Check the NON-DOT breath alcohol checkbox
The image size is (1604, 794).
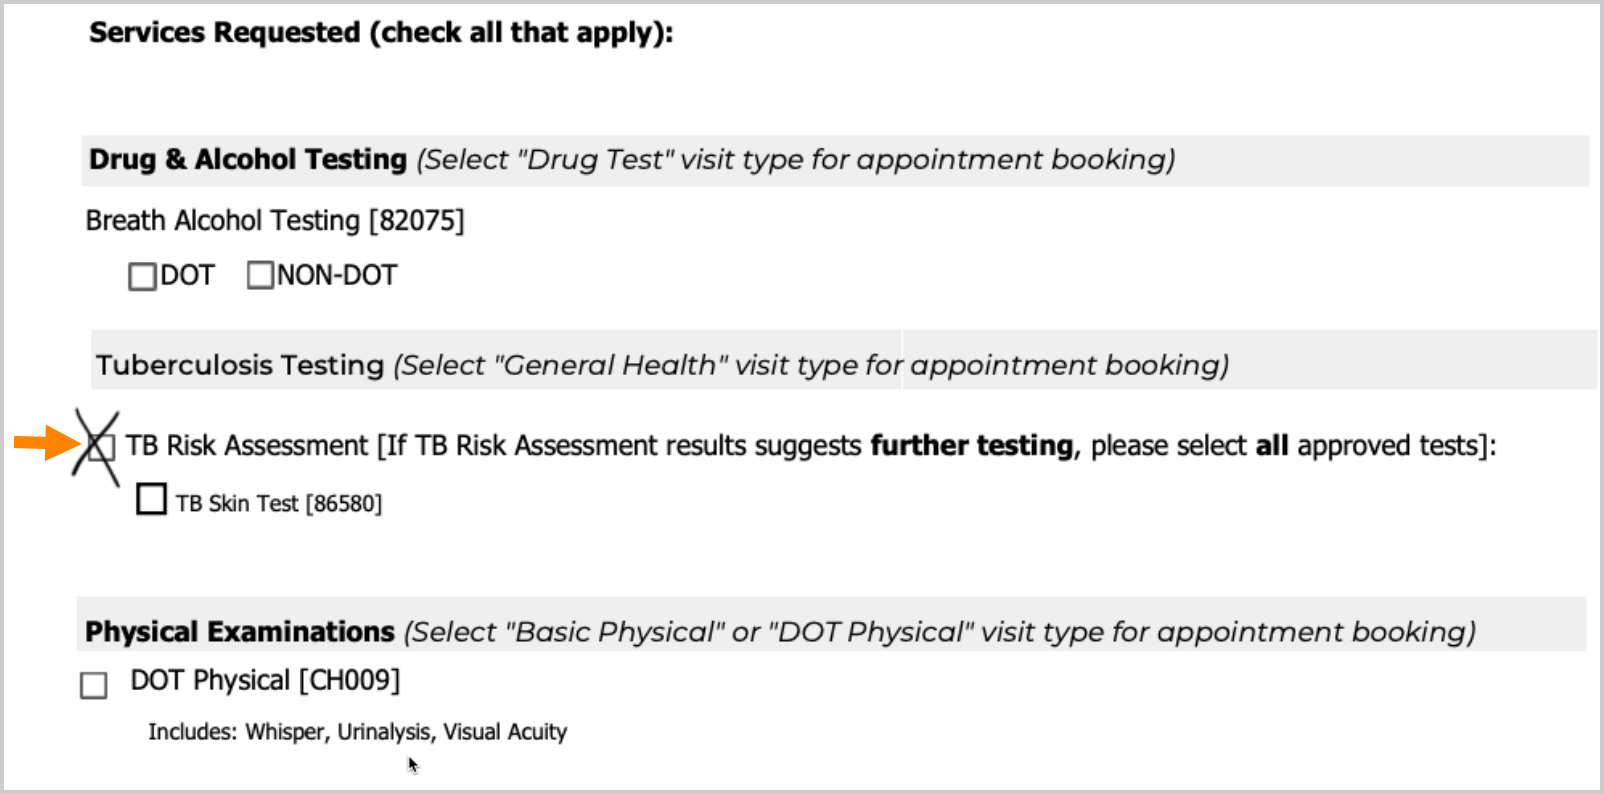tap(260, 275)
